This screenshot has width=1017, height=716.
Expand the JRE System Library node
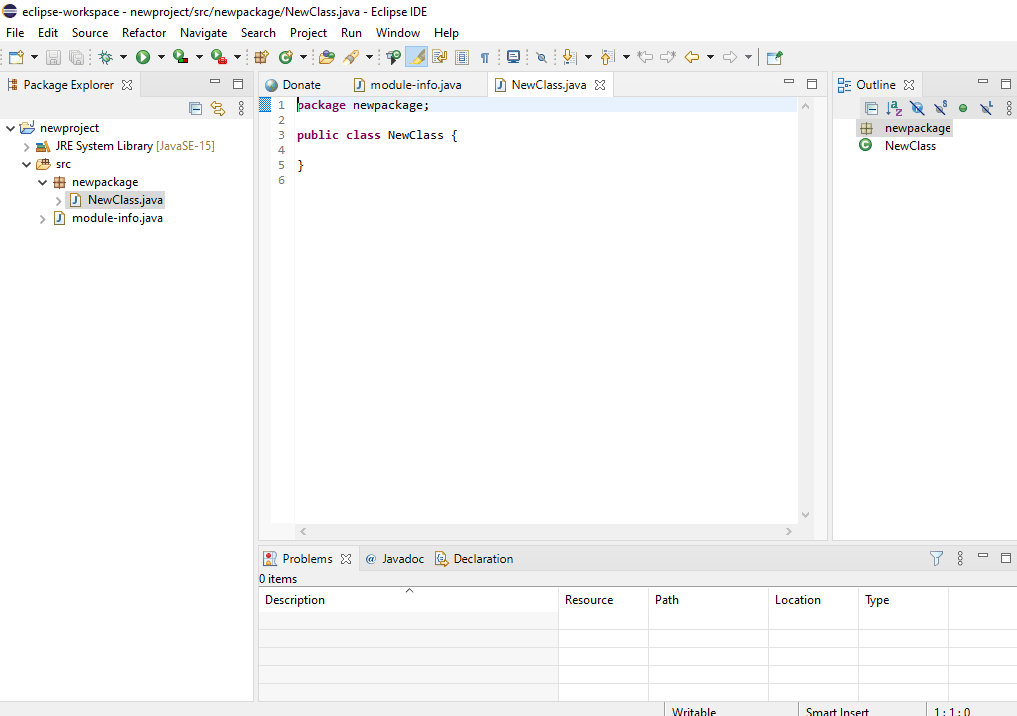point(27,146)
